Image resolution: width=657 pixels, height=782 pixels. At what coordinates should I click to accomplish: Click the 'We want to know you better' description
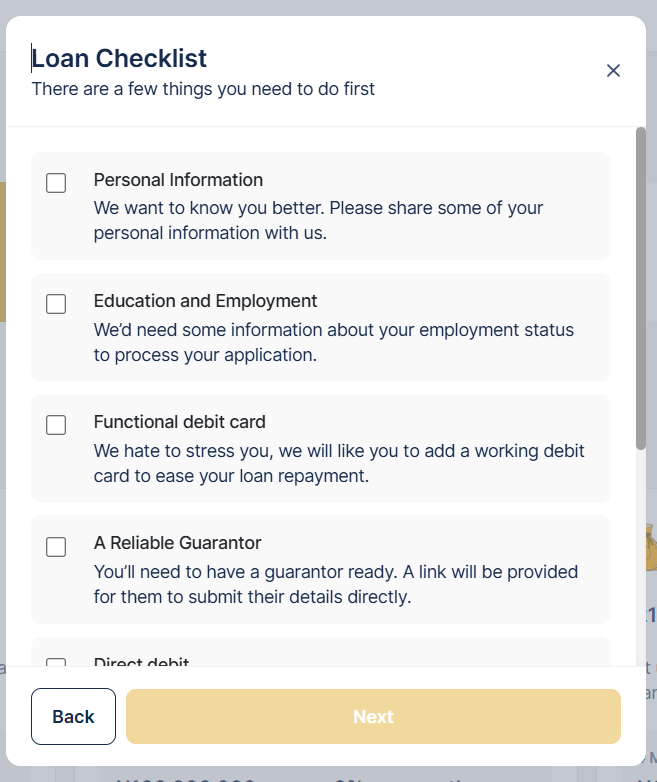click(x=318, y=220)
